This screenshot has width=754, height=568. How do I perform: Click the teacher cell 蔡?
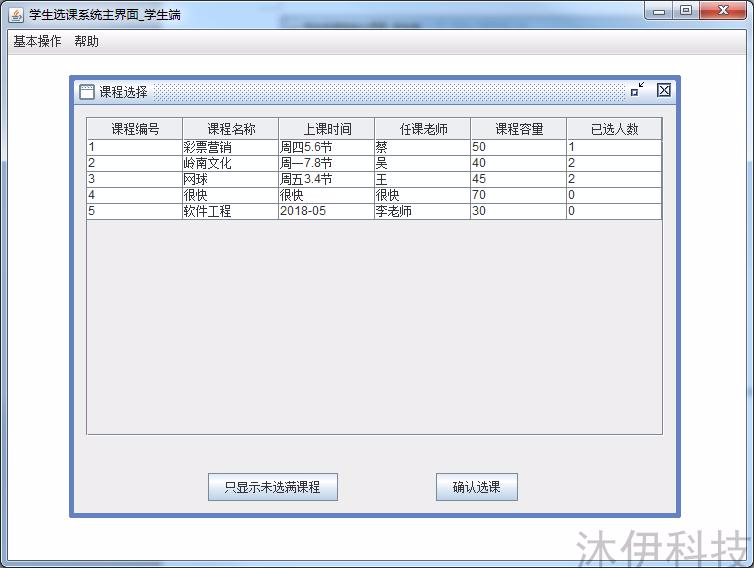422,147
